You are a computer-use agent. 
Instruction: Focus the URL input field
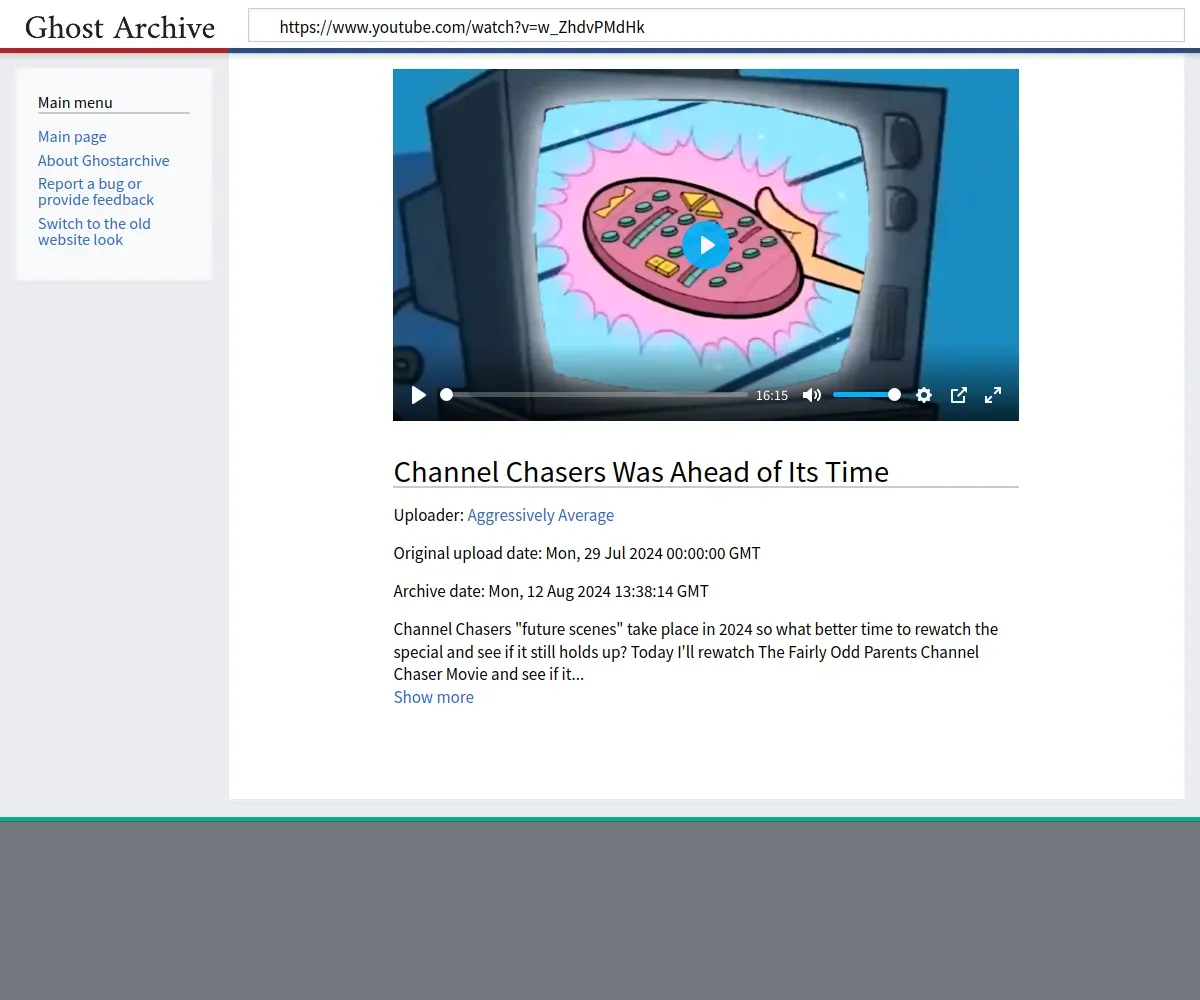[x=716, y=26]
